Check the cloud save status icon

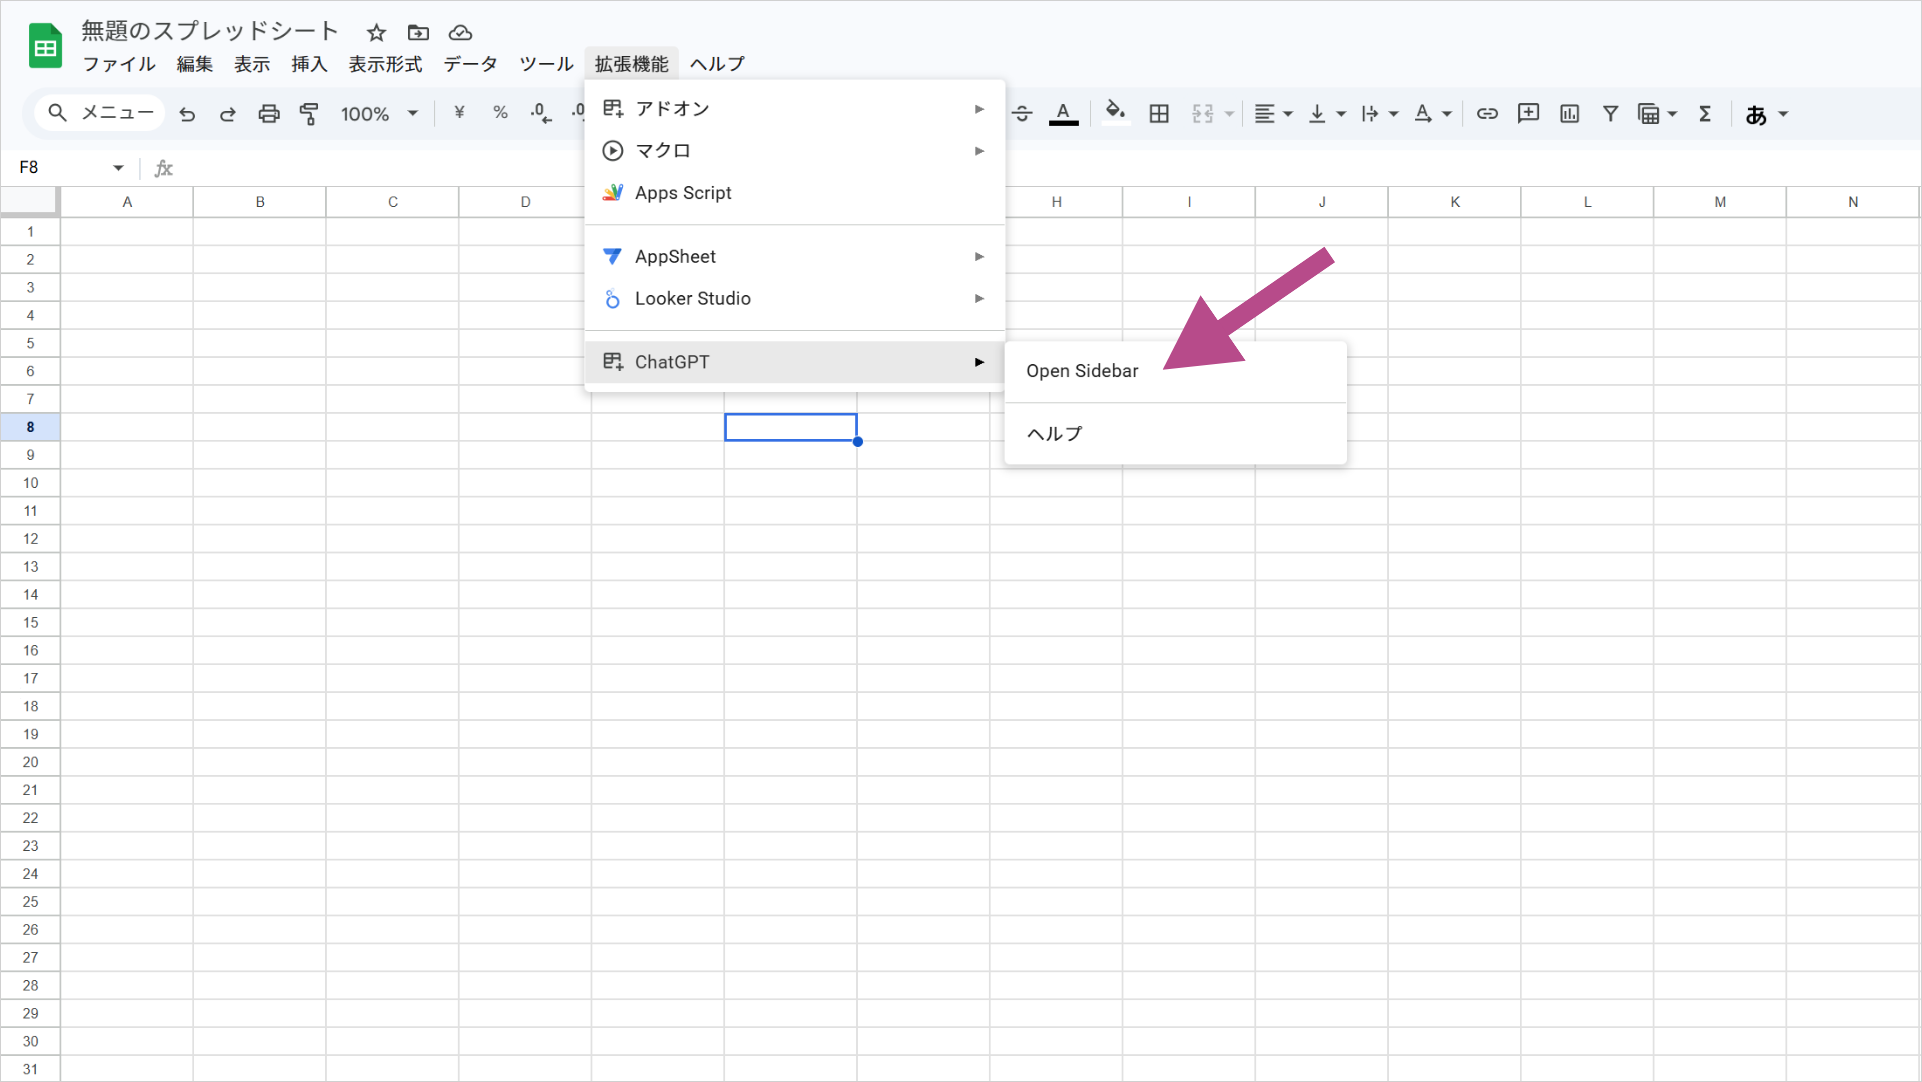460,33
